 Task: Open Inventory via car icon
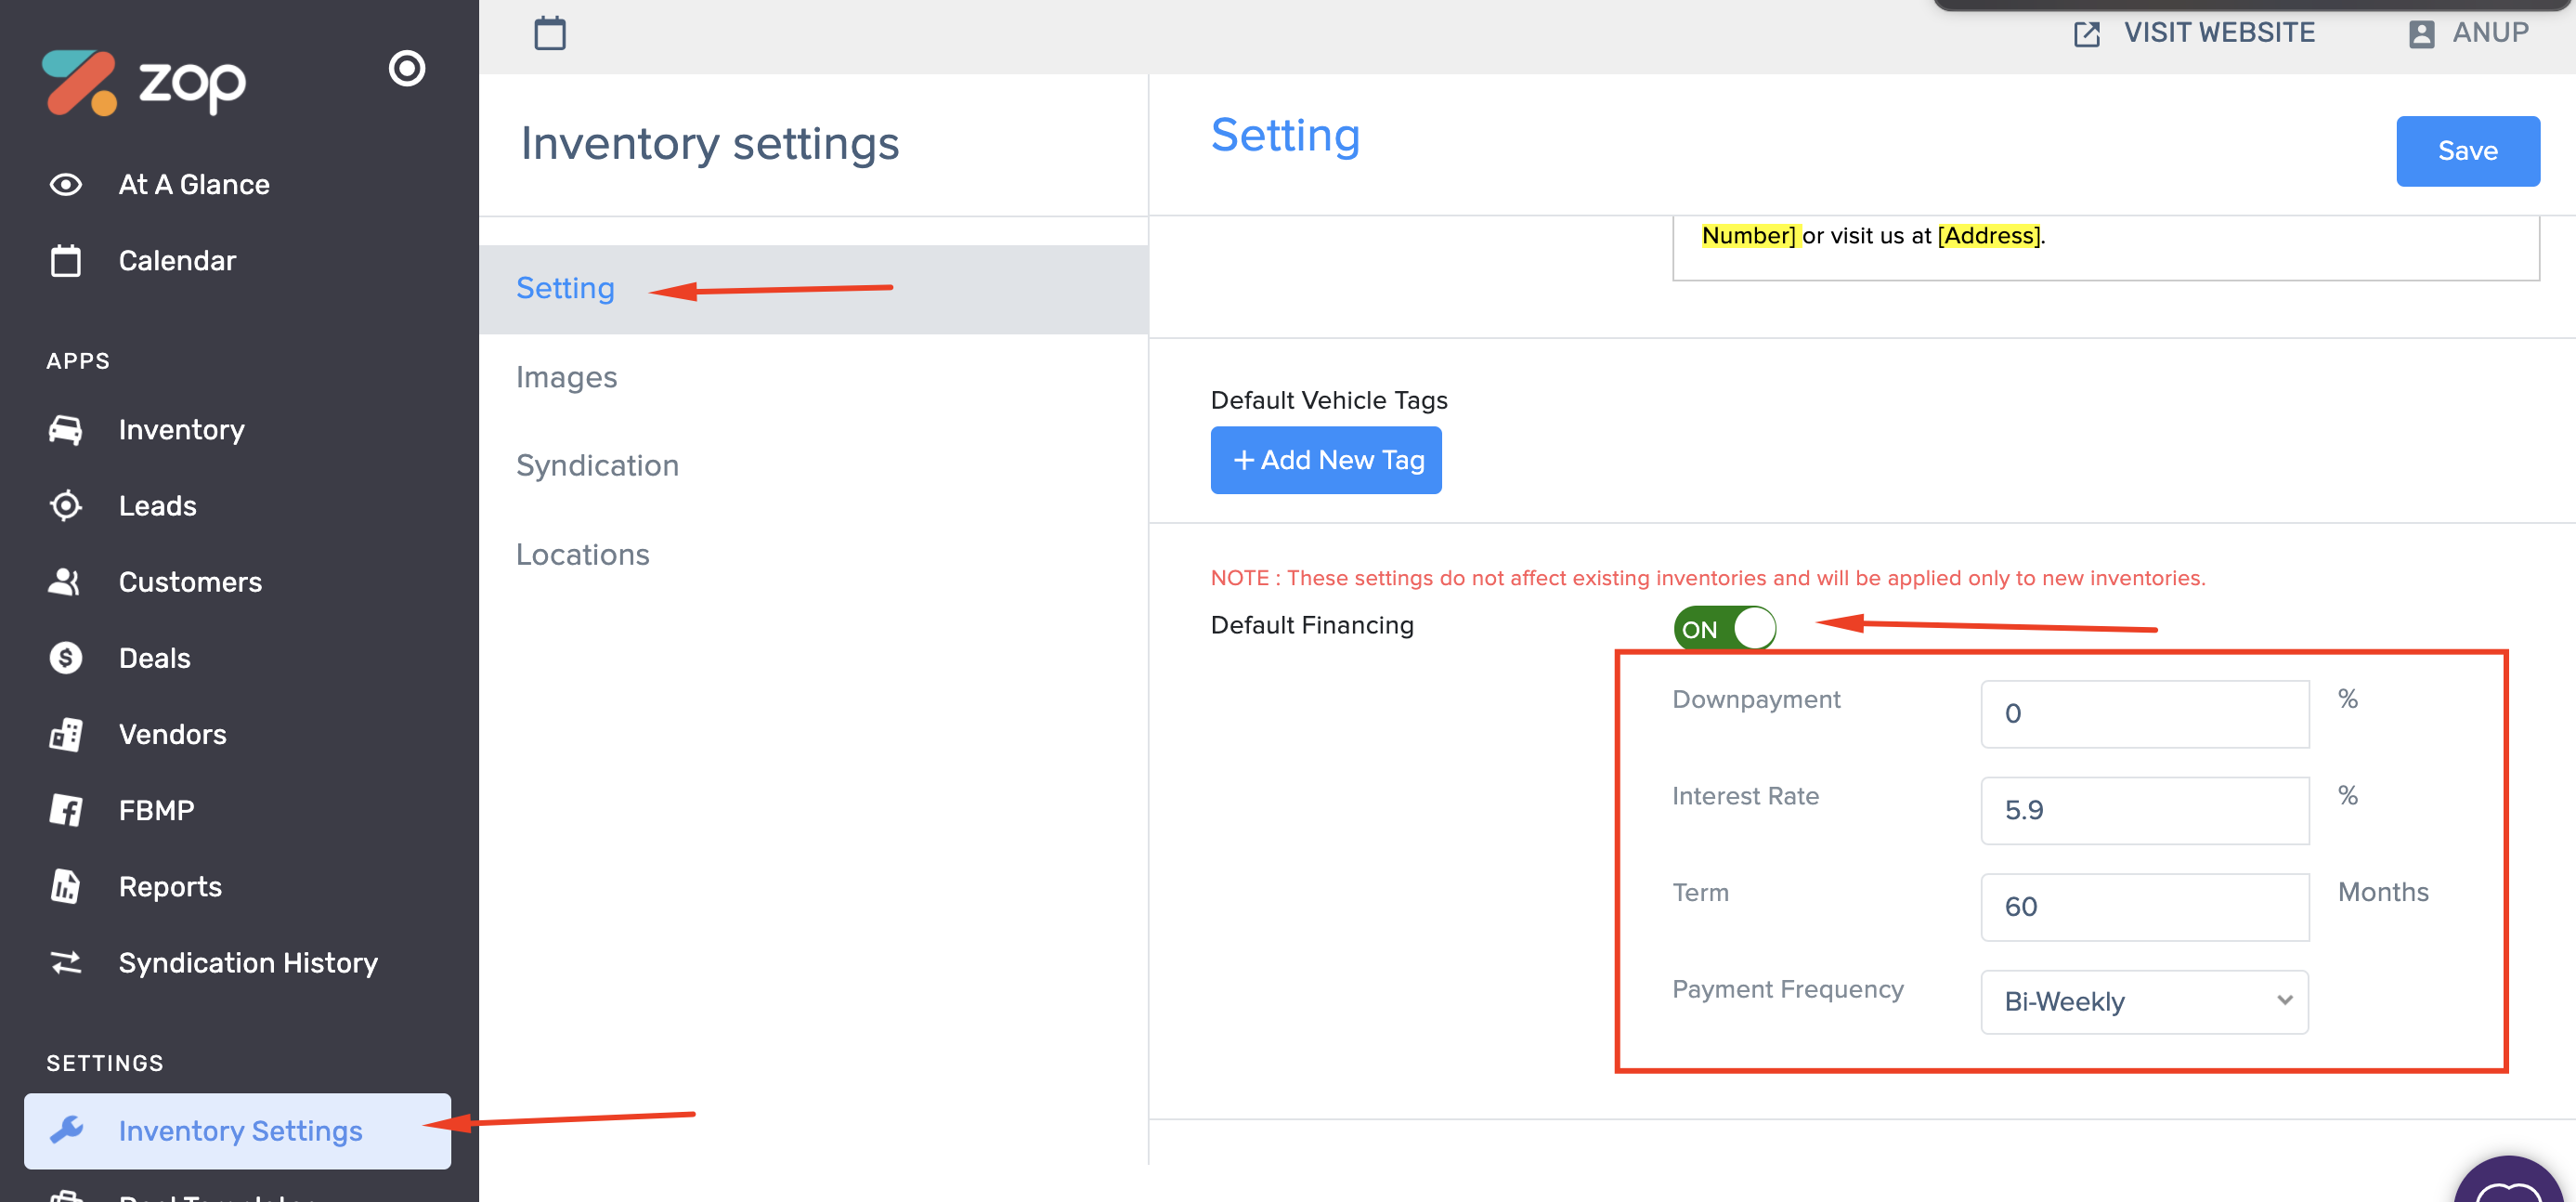pos(66,430)
